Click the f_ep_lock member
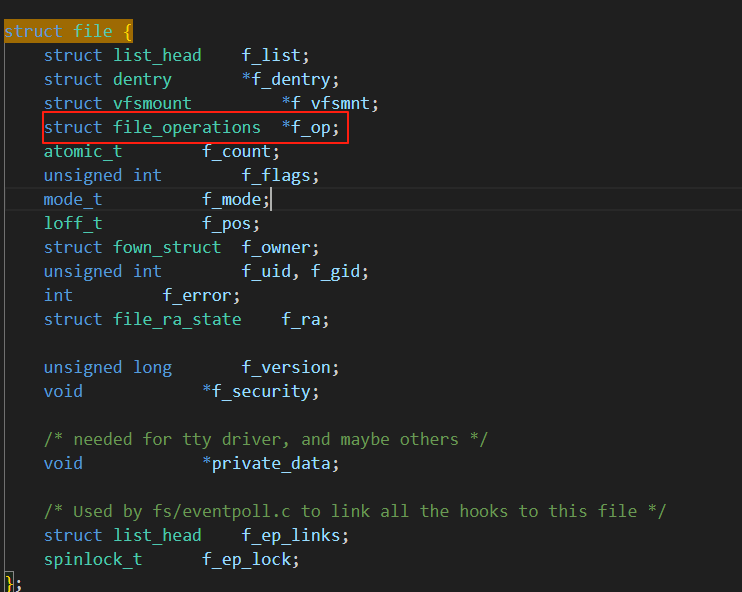The height and width of the screenshot is (592, 742). [x=247, y=559]
